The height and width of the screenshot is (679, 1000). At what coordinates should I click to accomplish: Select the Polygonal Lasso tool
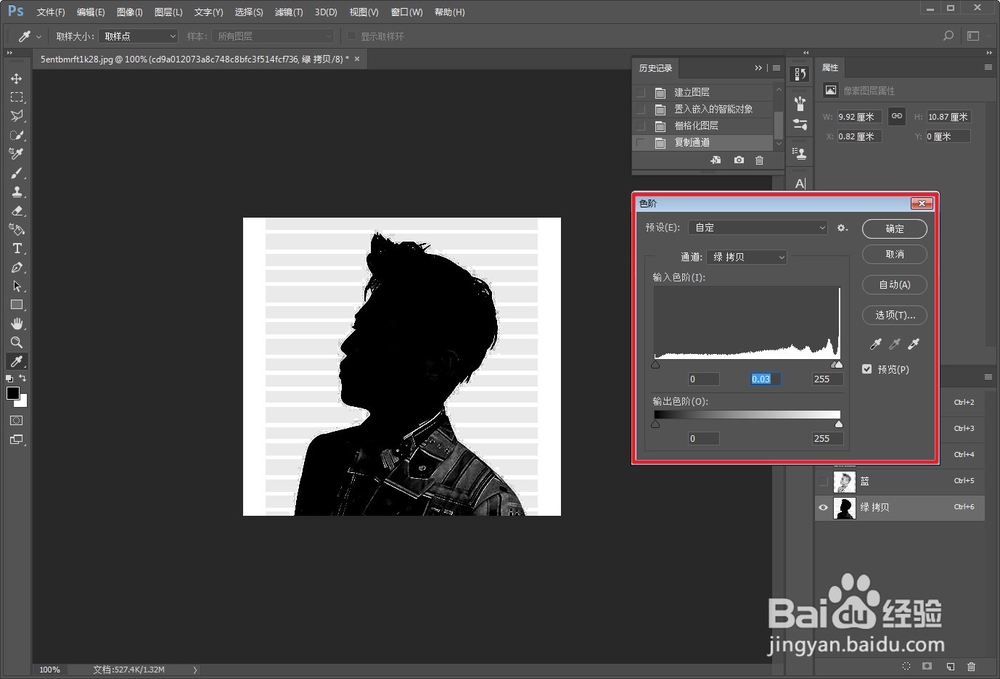pyautogui.click(x=17, y=116)
